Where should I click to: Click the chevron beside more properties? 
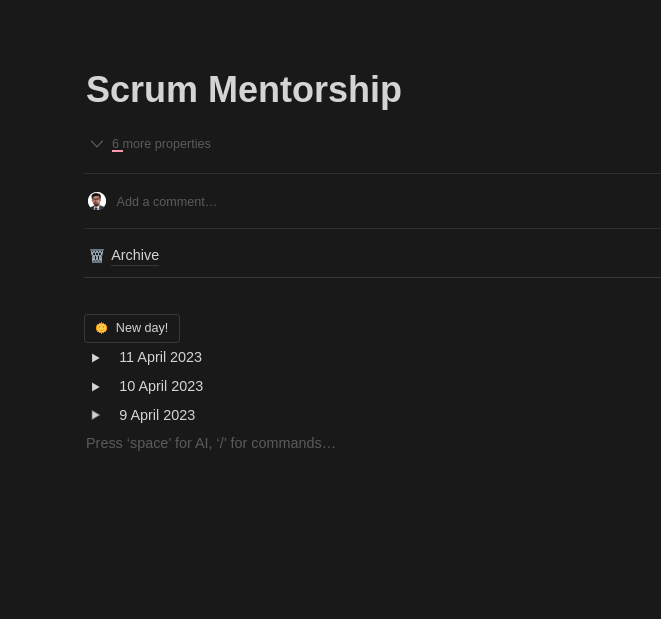97,144
